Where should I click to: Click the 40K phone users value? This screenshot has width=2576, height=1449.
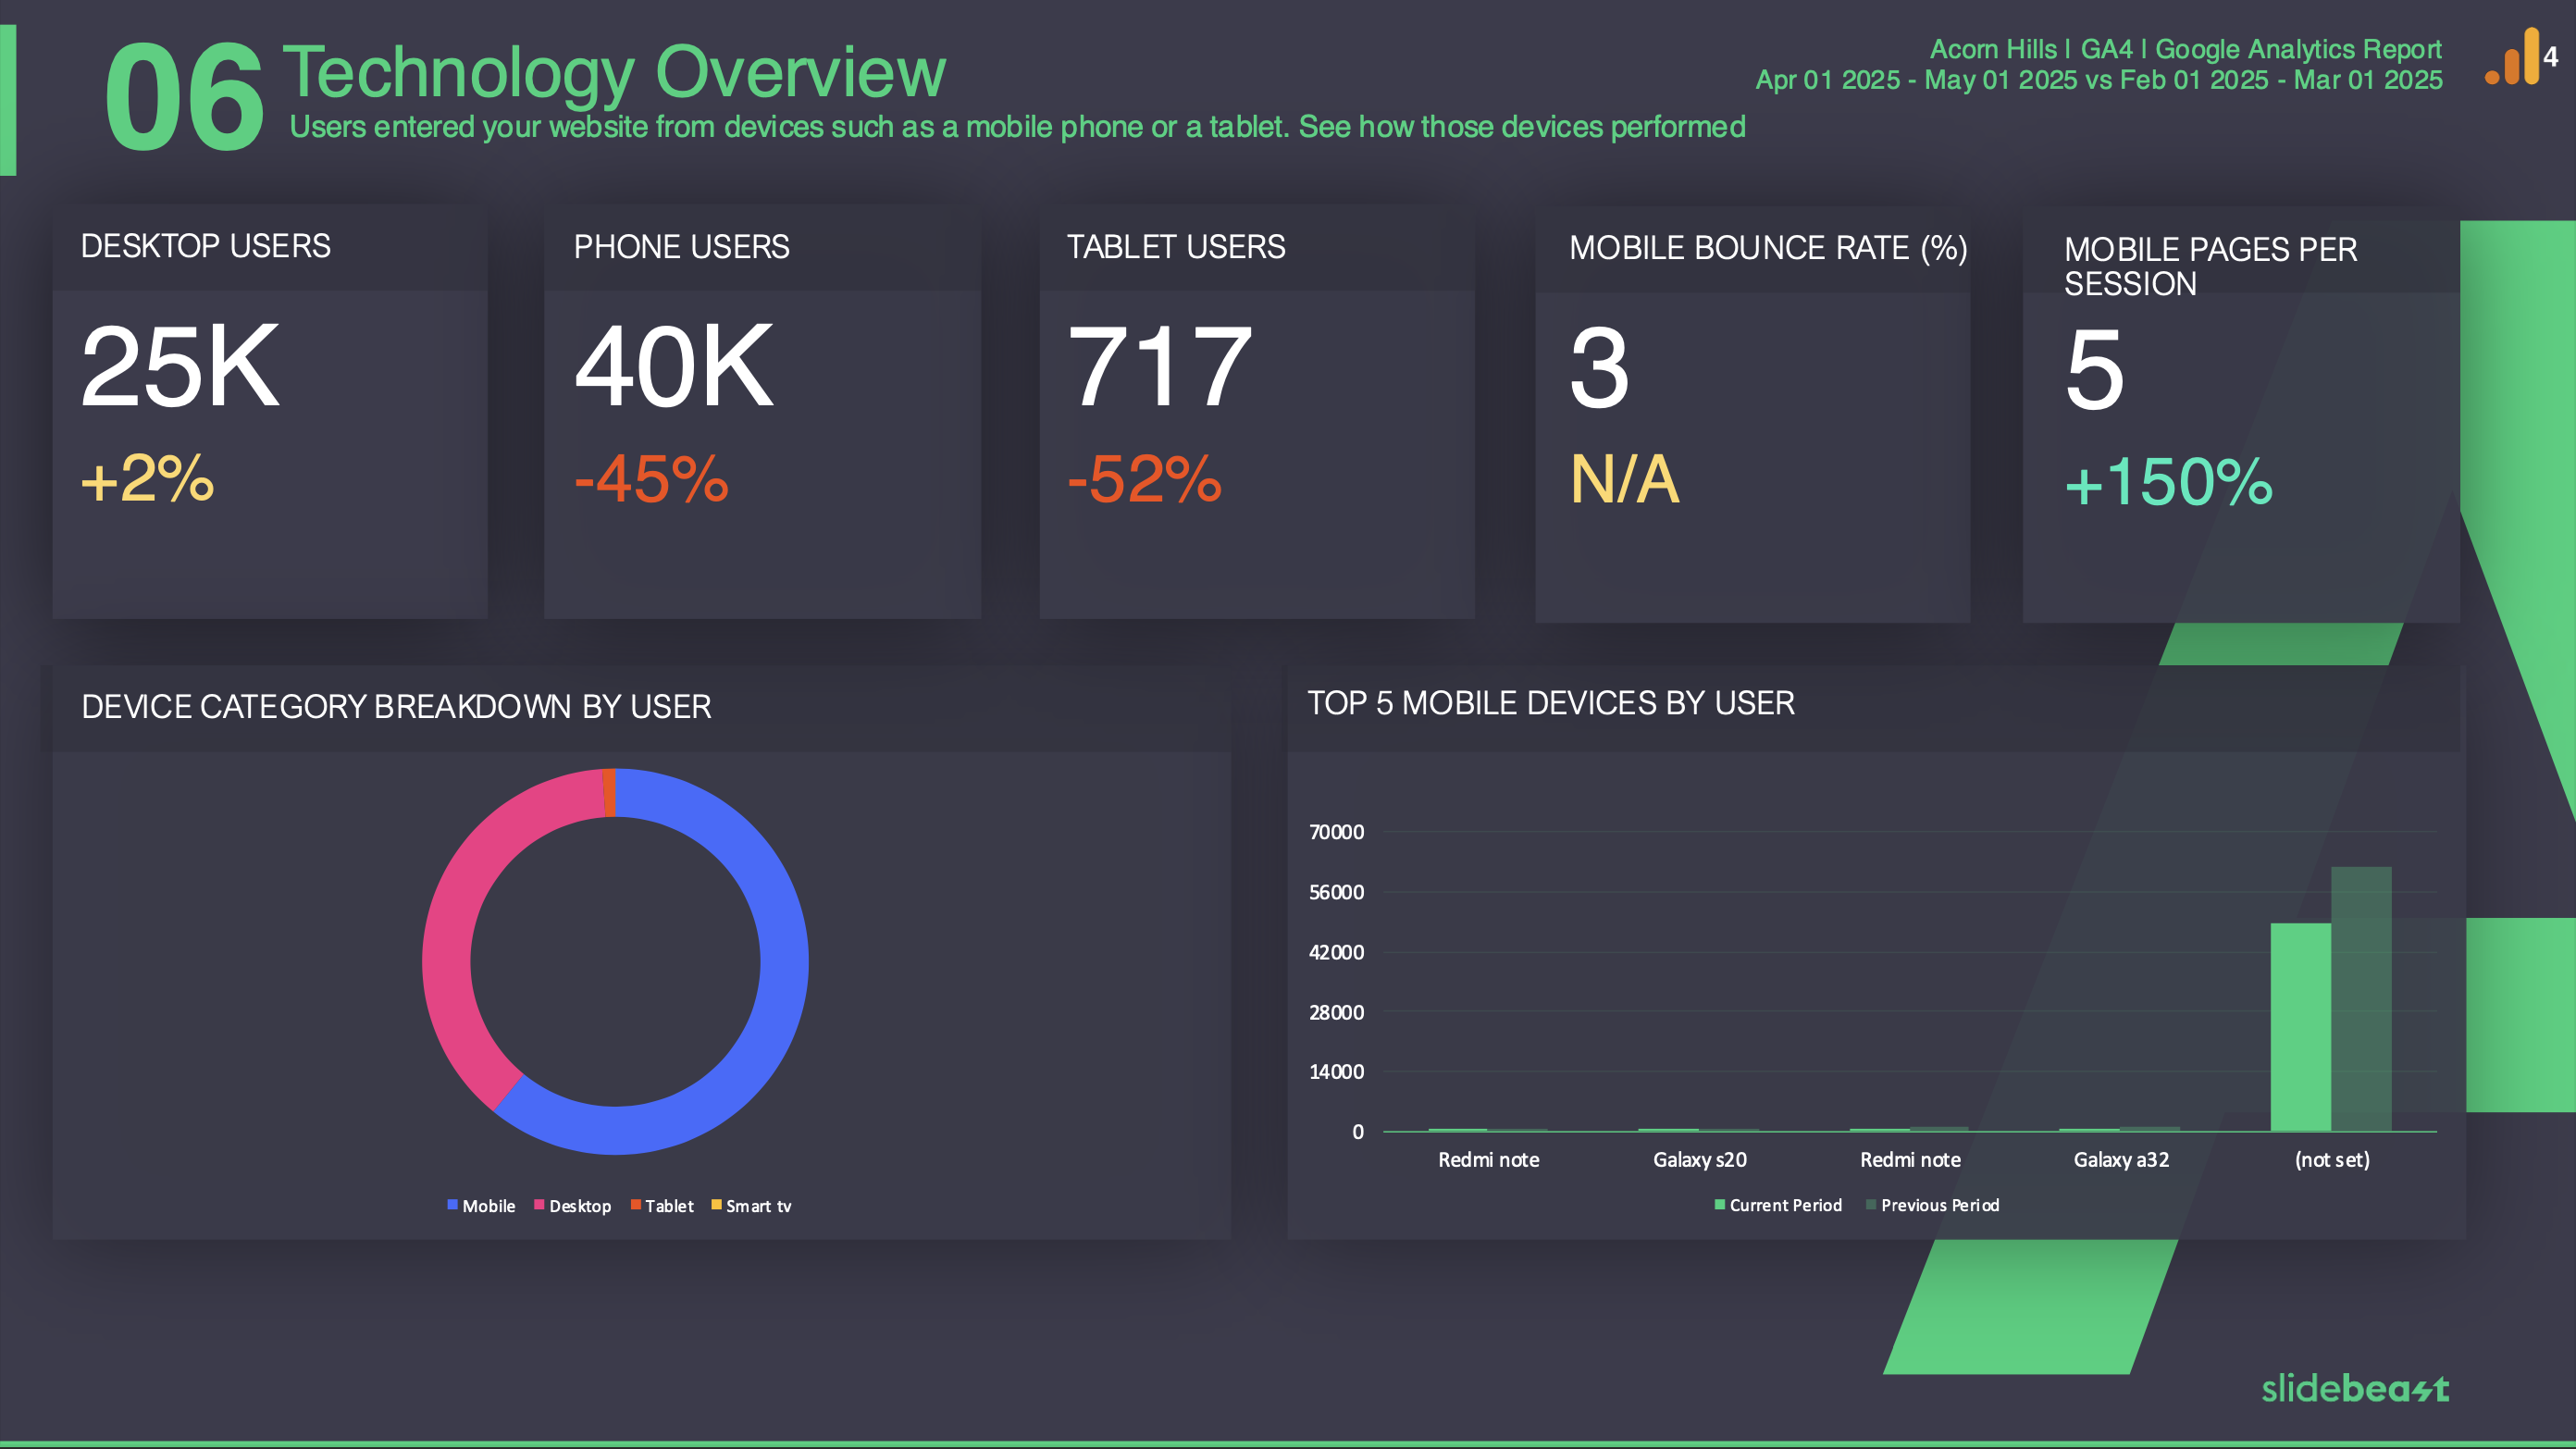pyautogui.click(x=674, y=366)
